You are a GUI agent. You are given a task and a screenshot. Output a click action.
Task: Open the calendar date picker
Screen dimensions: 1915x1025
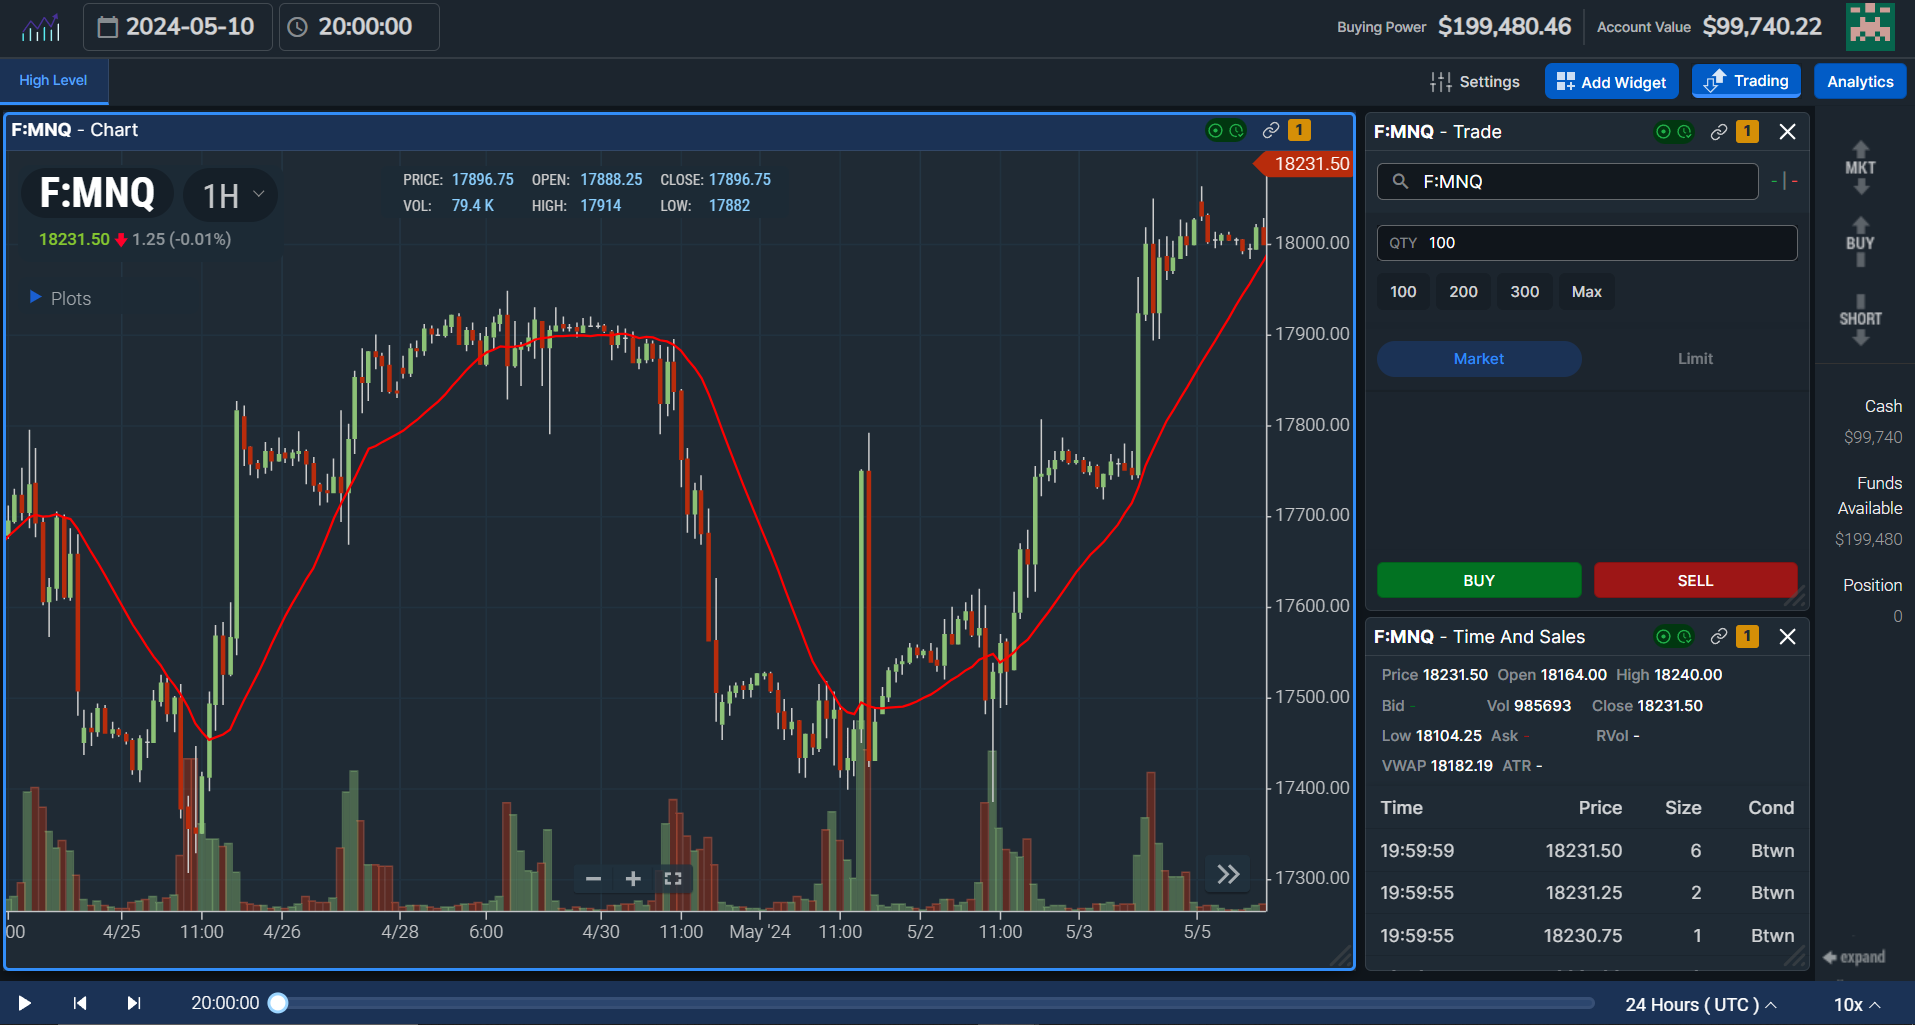(x=110, y=27)
